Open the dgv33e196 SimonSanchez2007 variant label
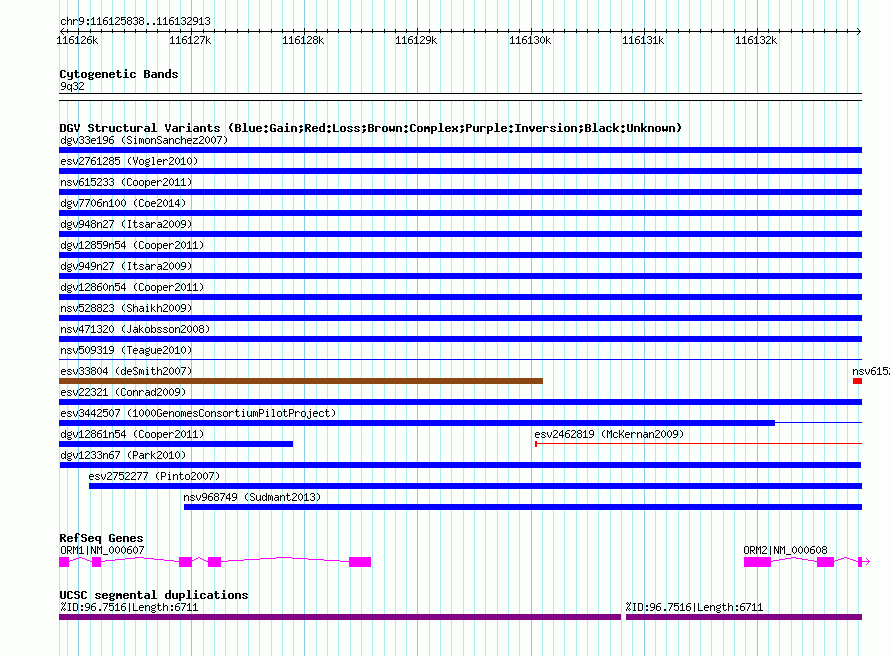This screenshot has width=890, height=656. coord(144,140)
